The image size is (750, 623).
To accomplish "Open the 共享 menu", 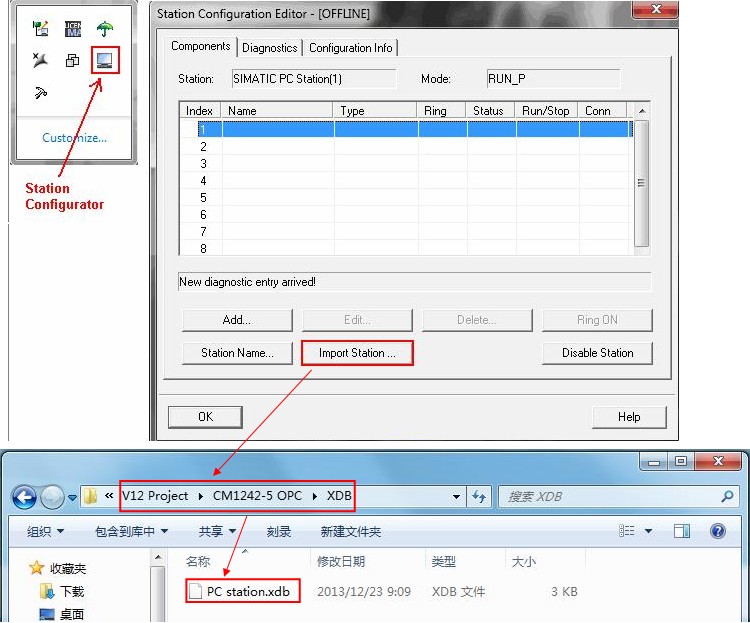I will point(218,532).
